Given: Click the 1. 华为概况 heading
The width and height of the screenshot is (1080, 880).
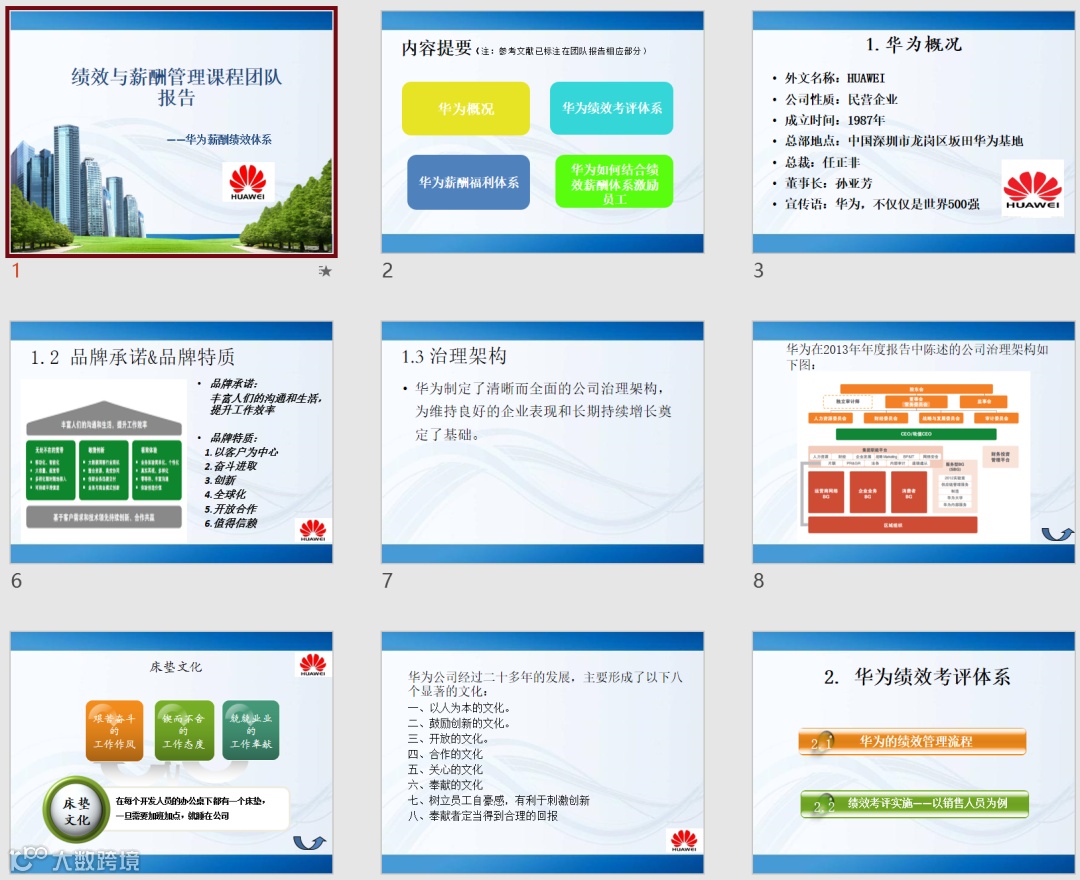Looking at the screenshot, I should (913, 44).
